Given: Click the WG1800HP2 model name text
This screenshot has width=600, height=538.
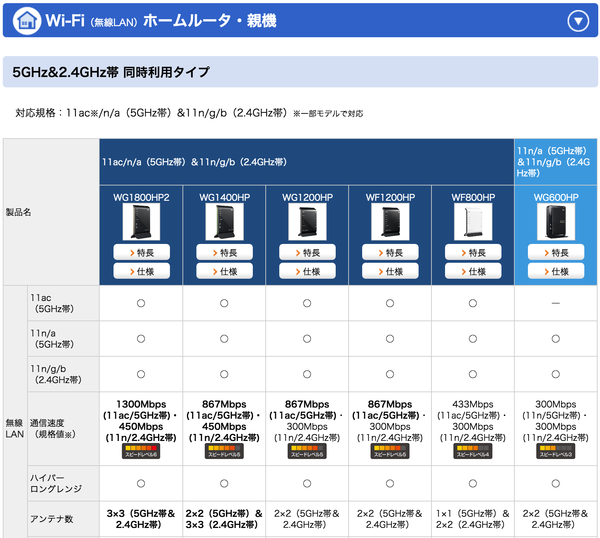Looking at the screenshot, I should click(x=141, y=197).
